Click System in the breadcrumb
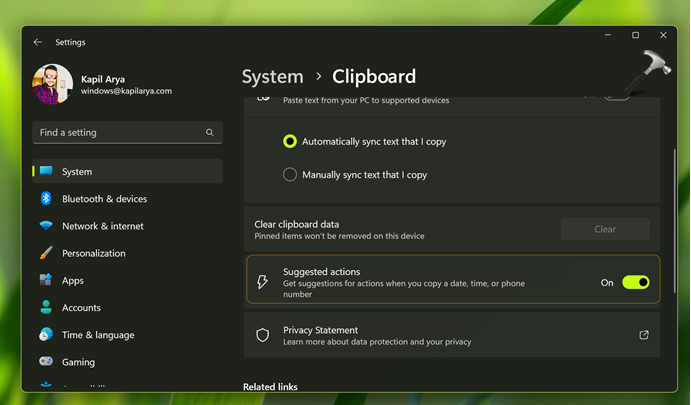Viewport: 691px width, 405px height. click(272, 76)
